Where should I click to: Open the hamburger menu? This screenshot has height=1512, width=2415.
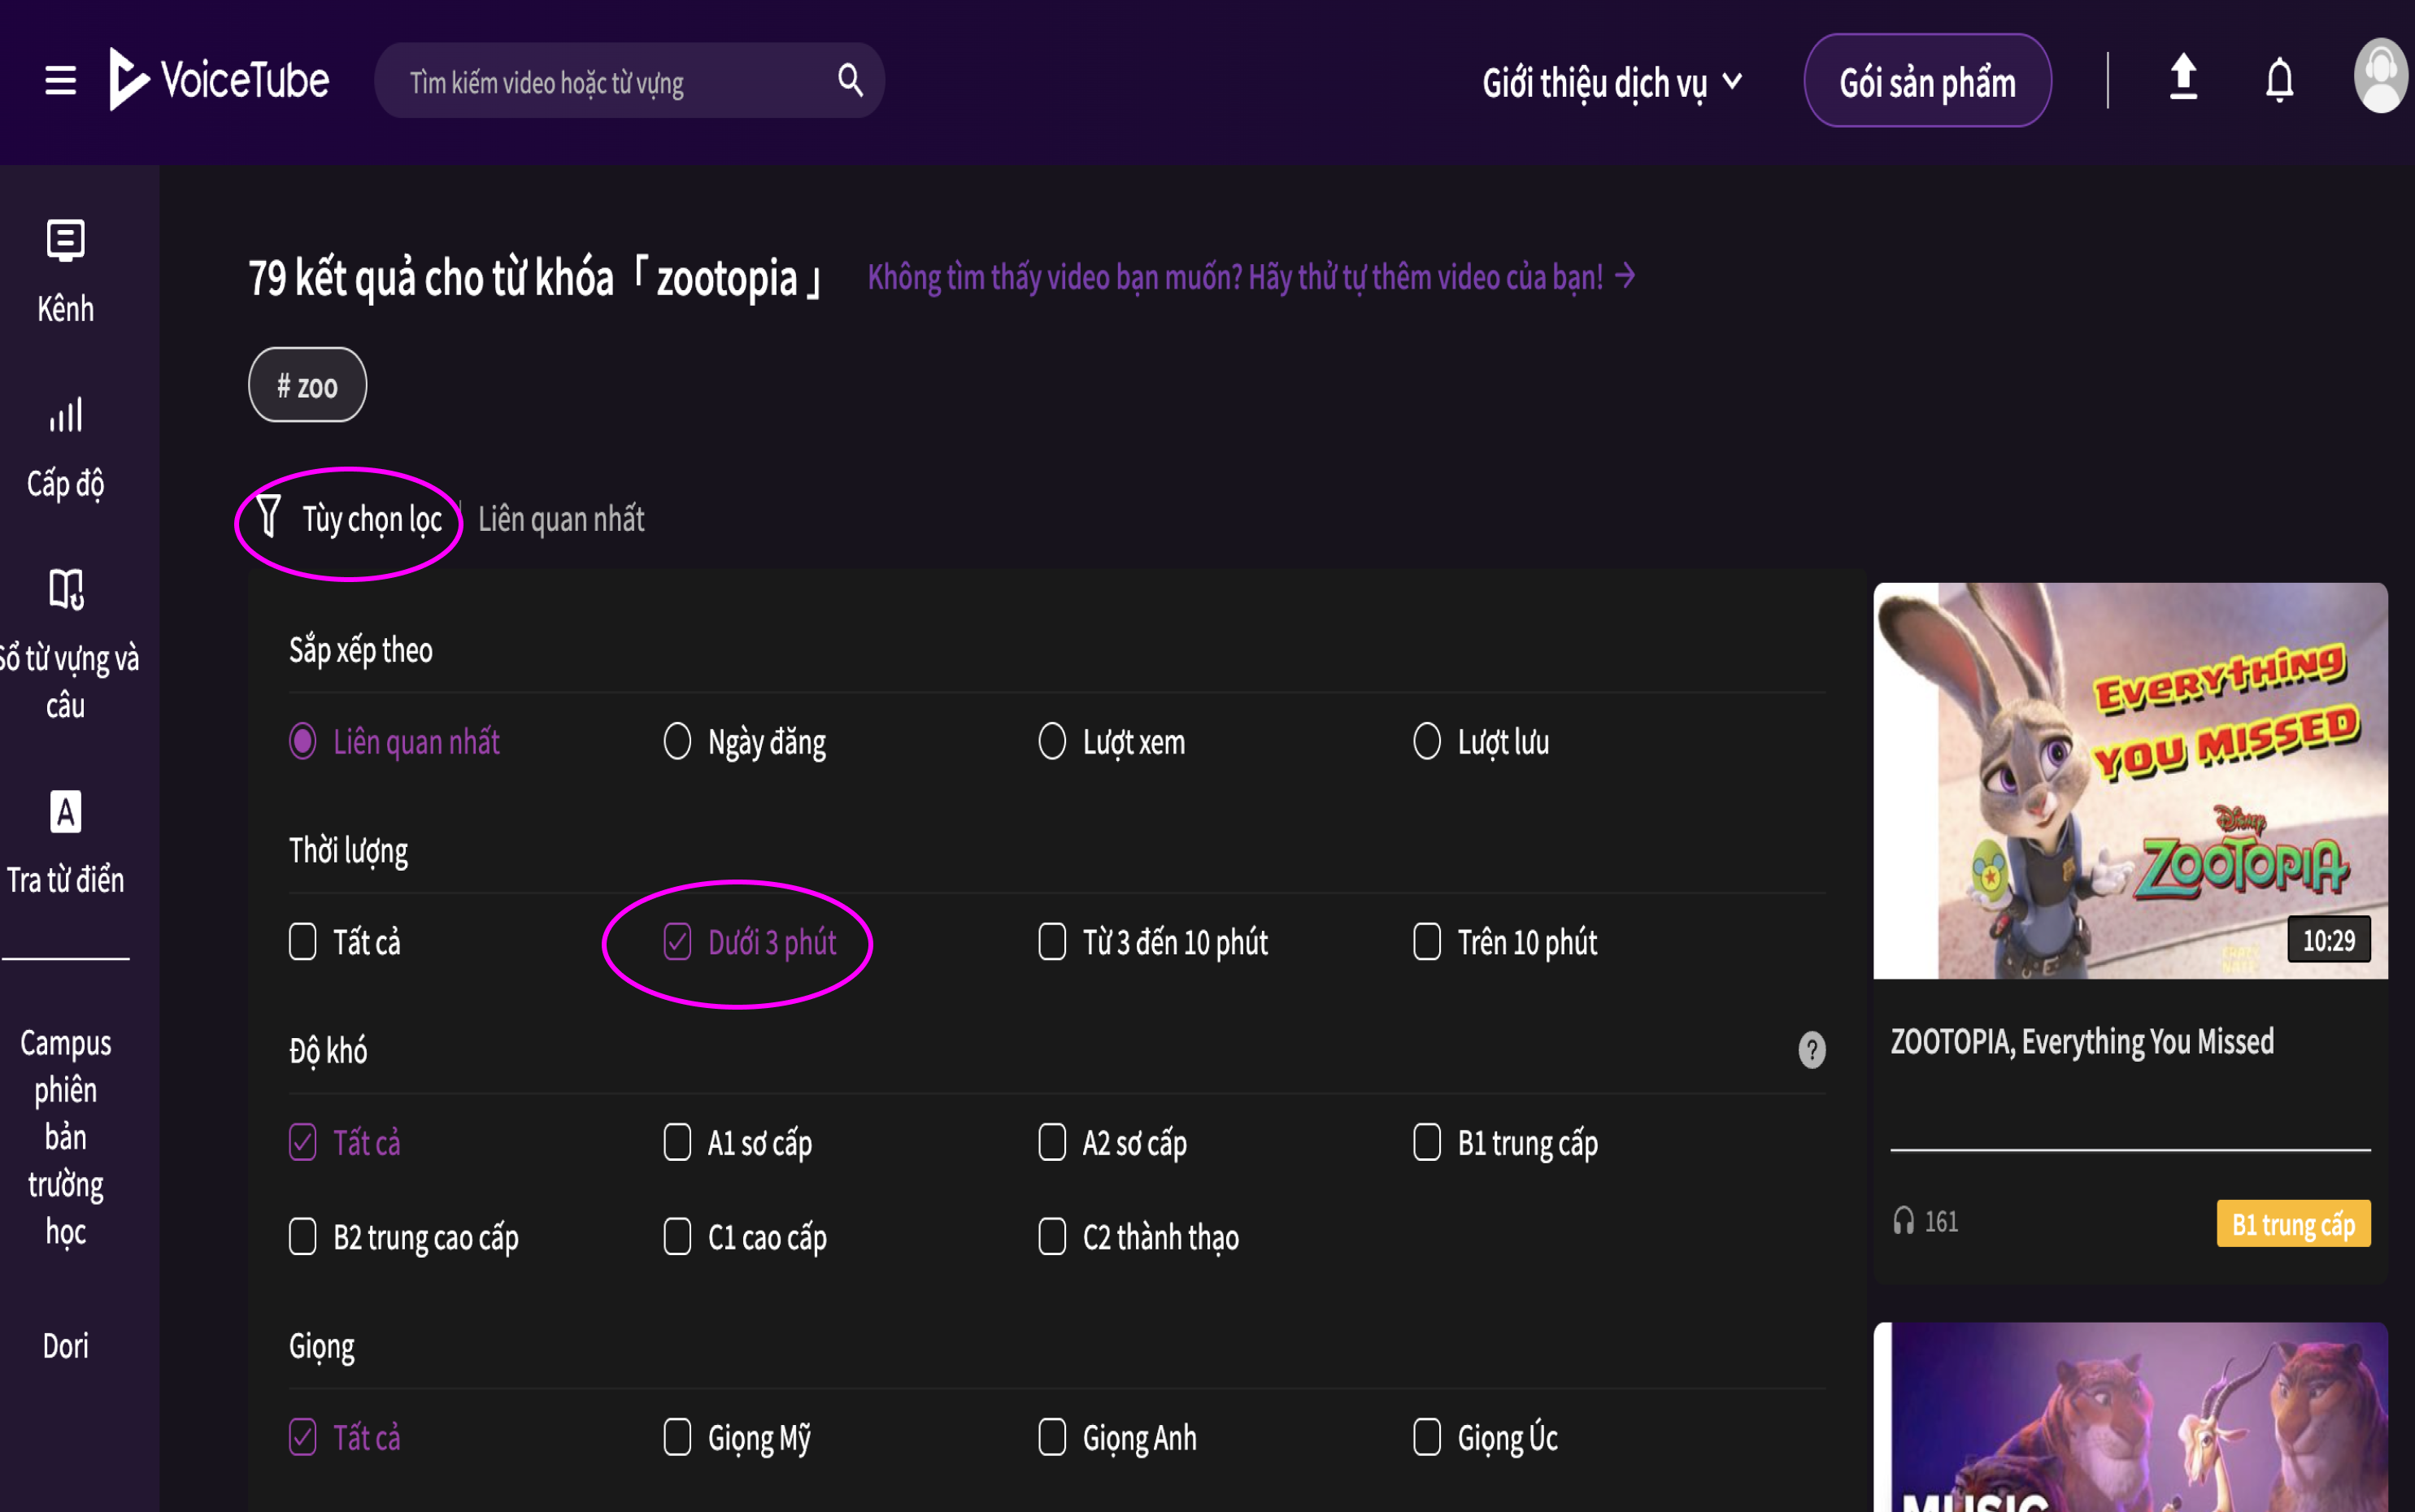click(60, 80)
